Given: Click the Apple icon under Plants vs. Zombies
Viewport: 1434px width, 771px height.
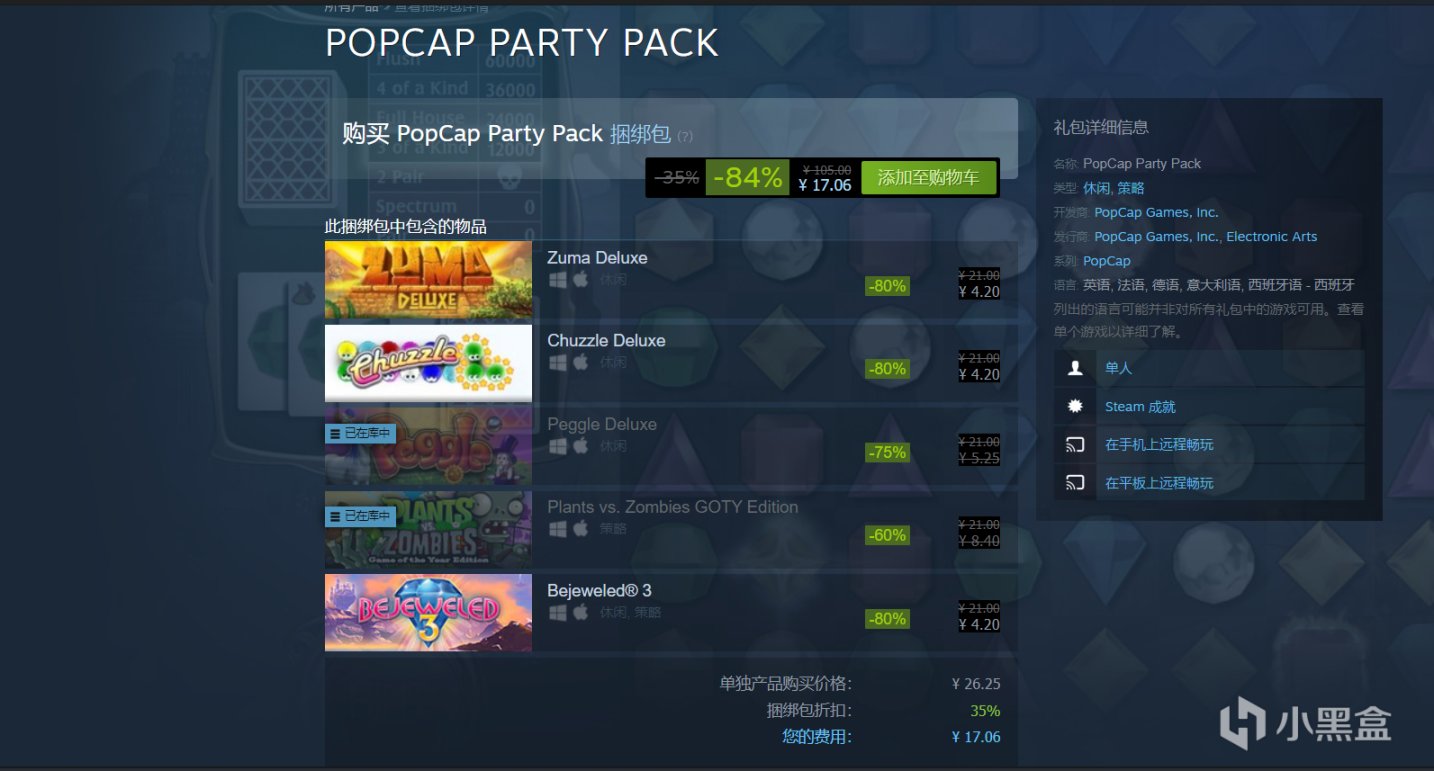Looking at the screenshot, I should point(581,529).
